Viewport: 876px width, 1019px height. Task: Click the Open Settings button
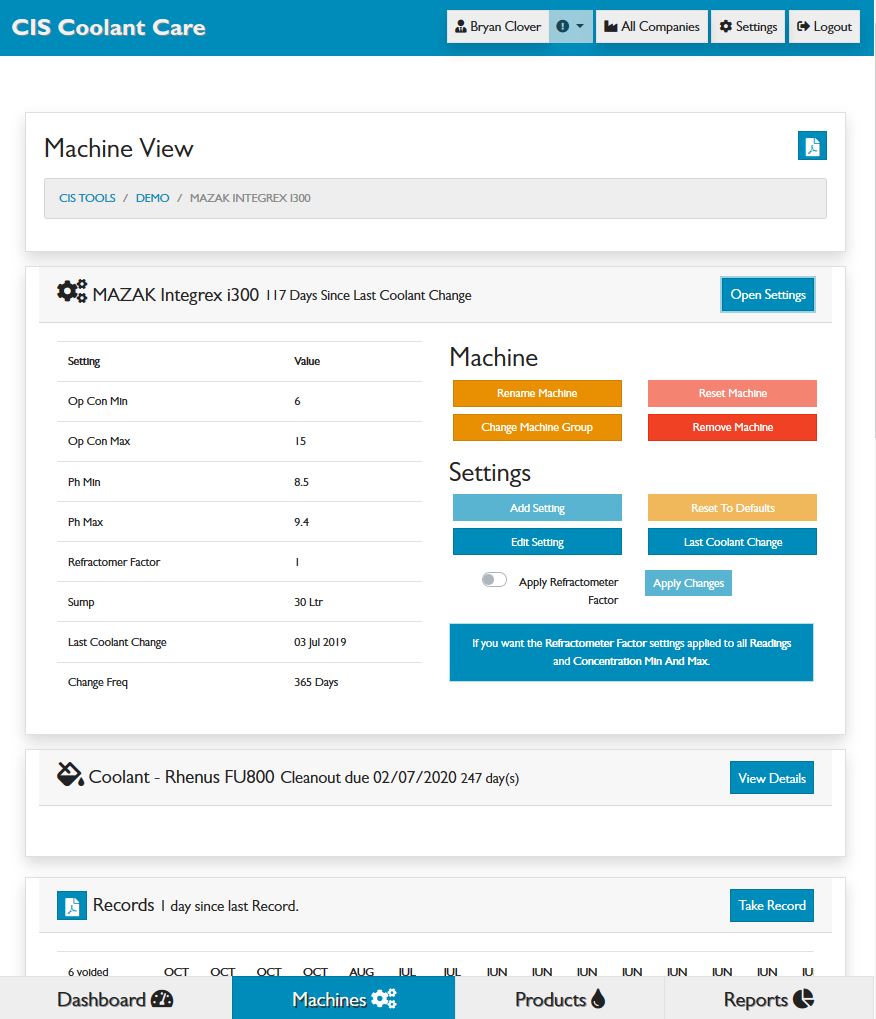click(x=767, y=294)
